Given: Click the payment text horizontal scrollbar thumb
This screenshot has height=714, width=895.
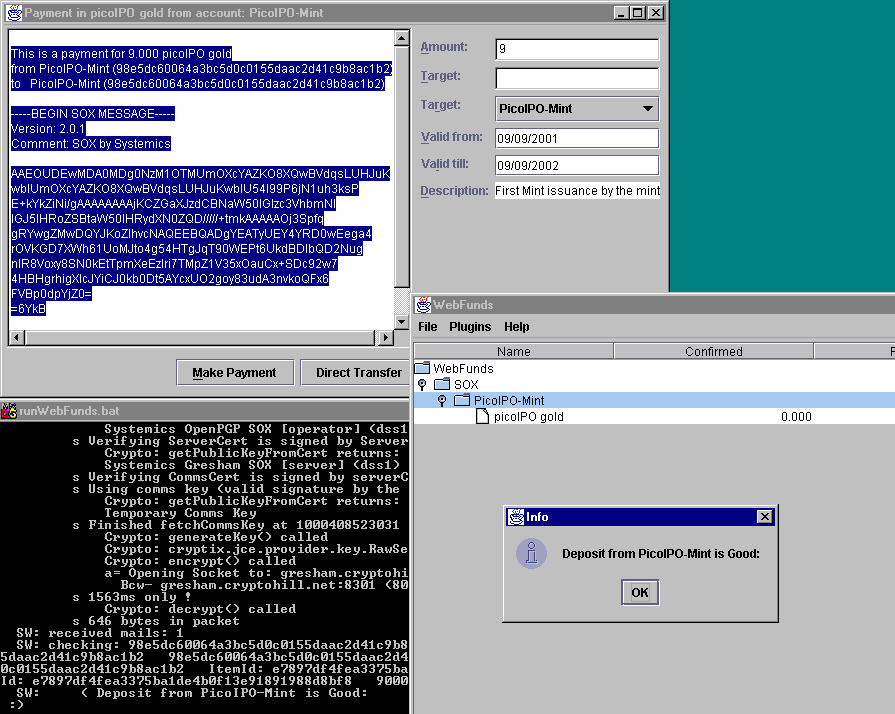Looking at the screenshot, I should 200,337.
